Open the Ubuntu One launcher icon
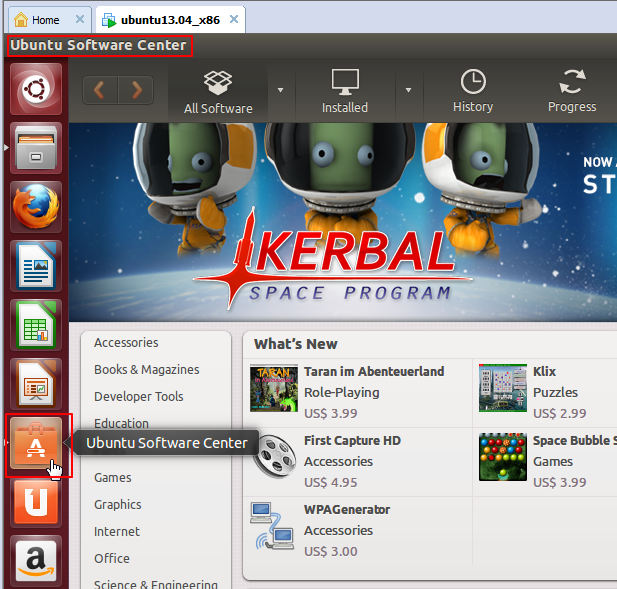The width and height of the screenshot is (617, 589). point(36,502)
